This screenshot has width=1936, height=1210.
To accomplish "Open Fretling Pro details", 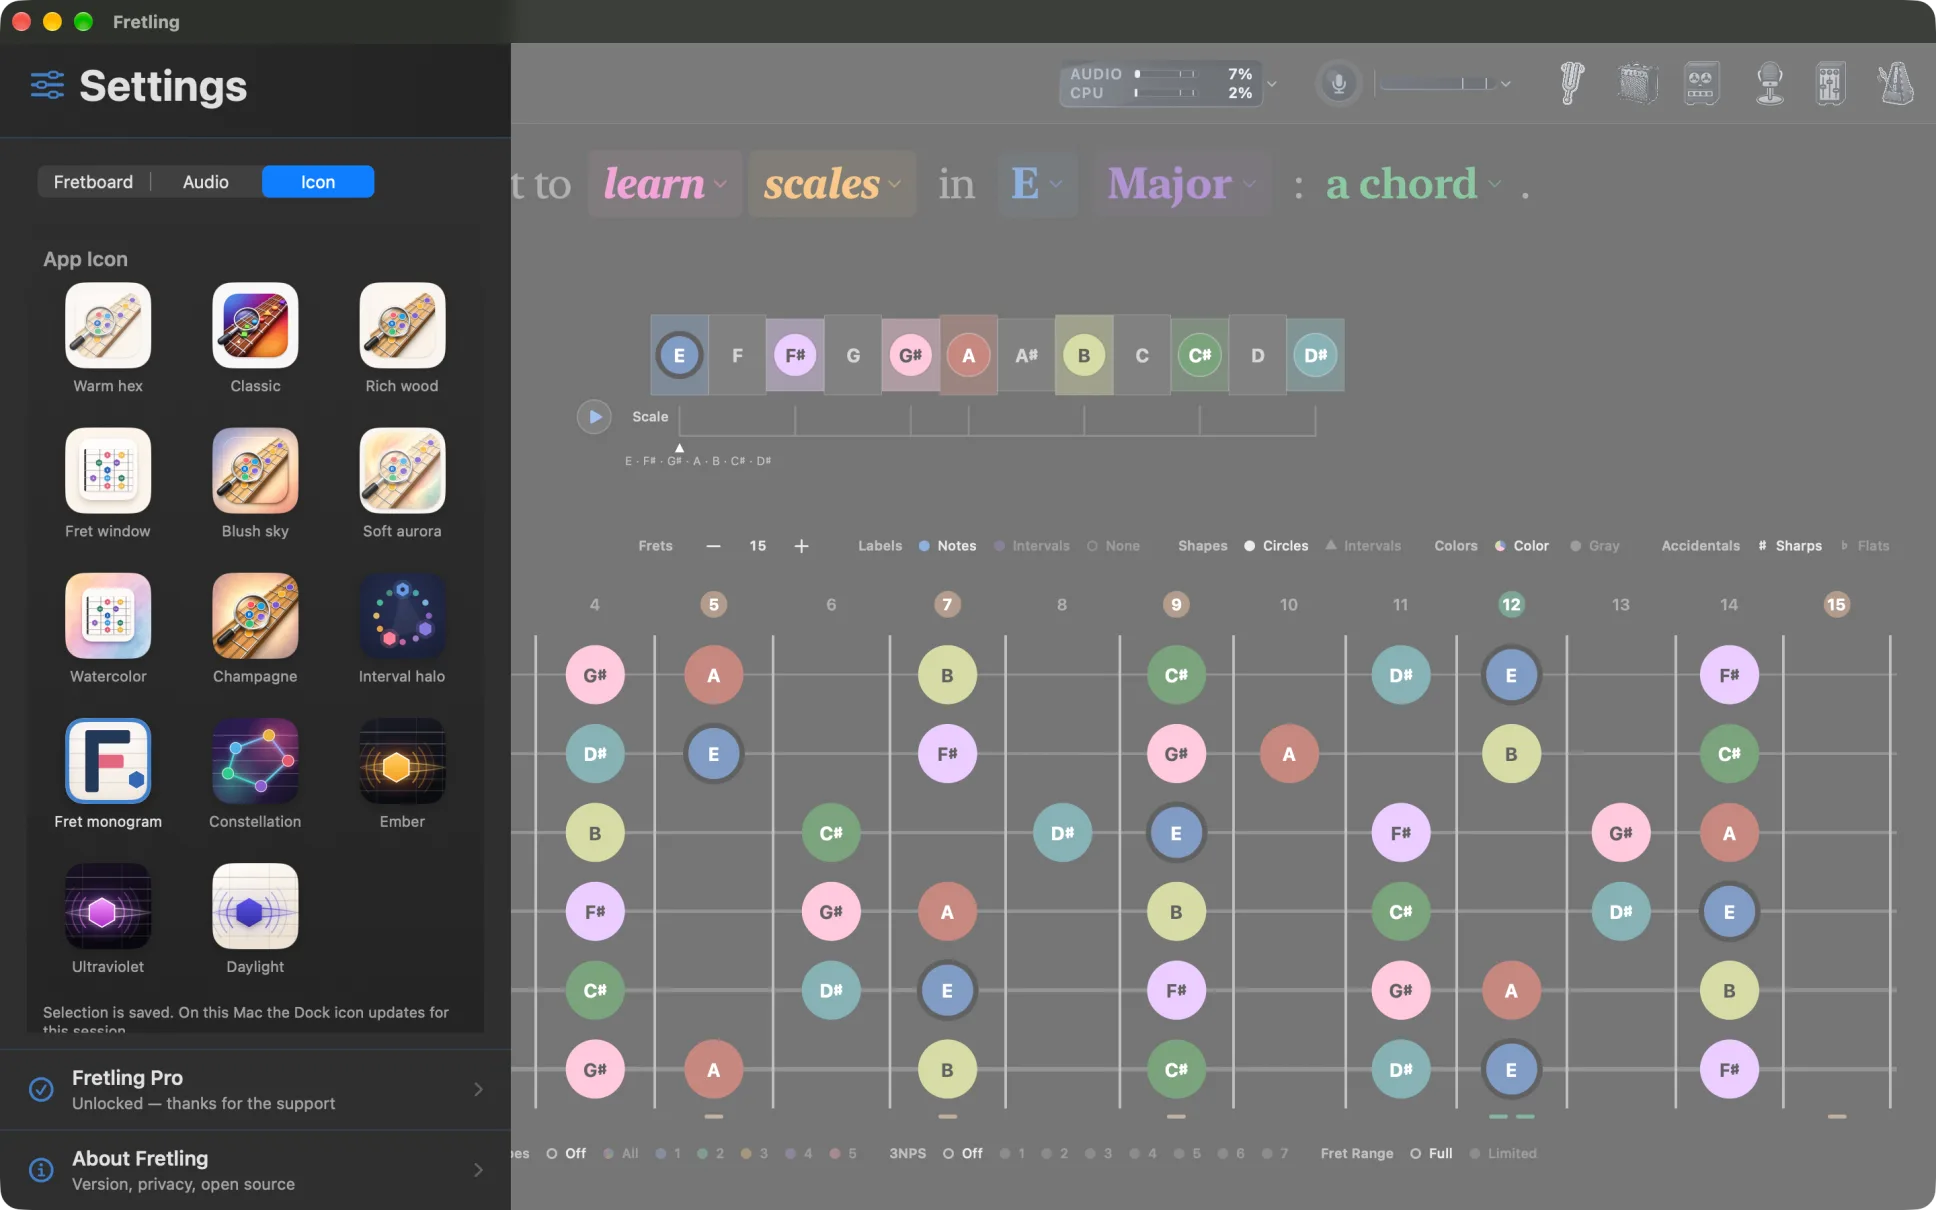I will pos(255,1089).
